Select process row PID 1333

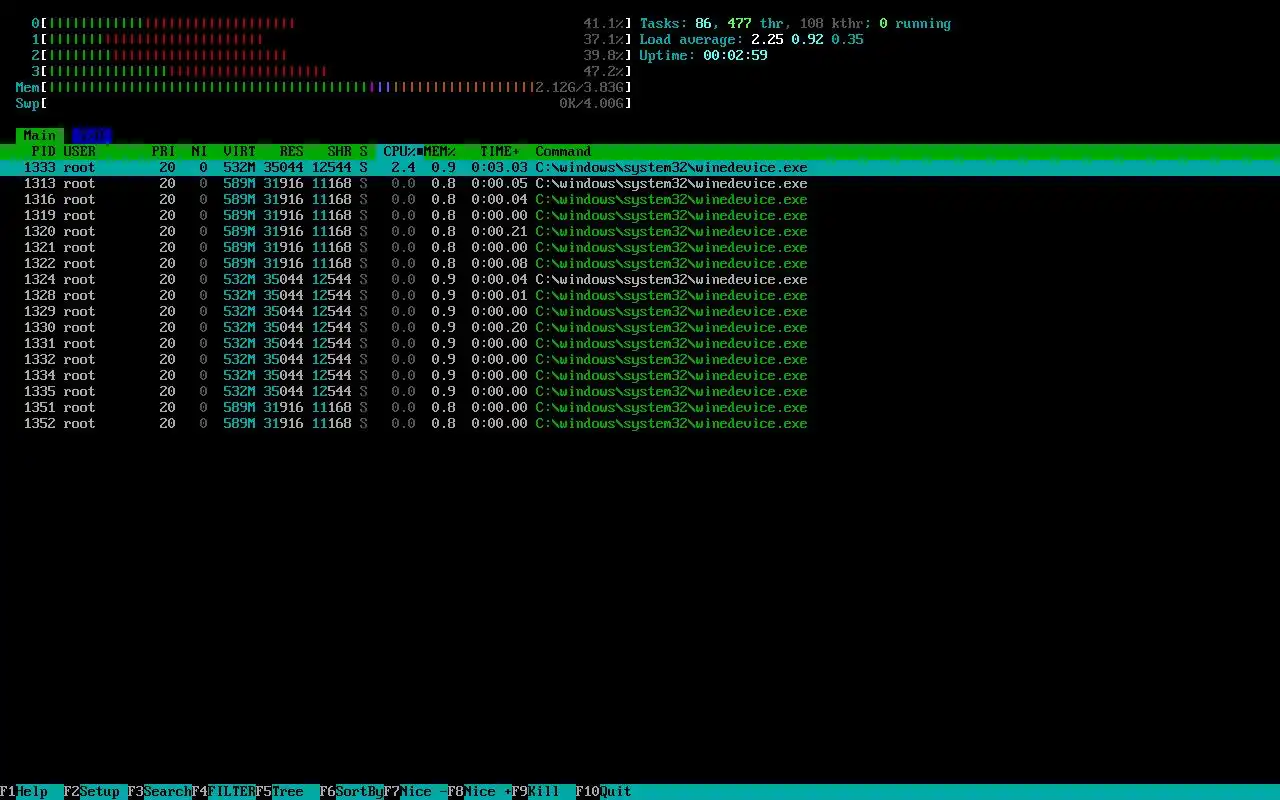tap(640, 167)
